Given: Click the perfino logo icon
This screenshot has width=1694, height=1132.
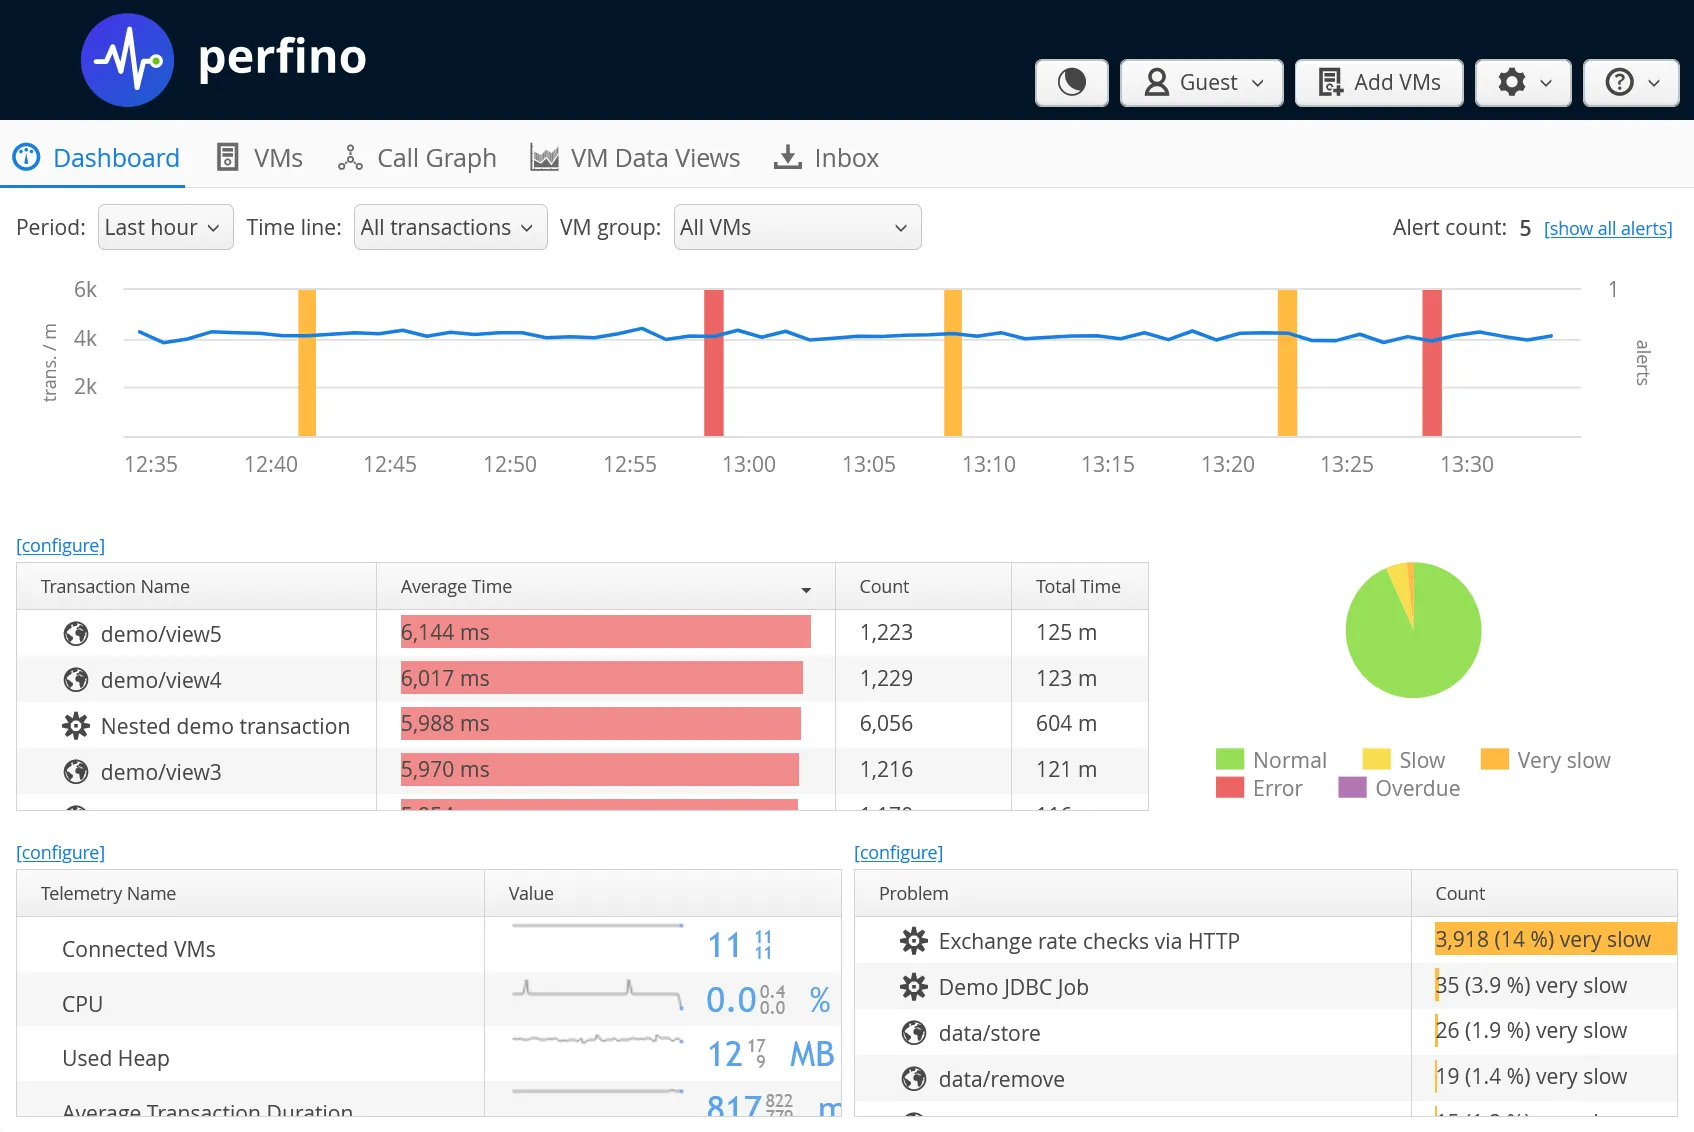Looking at the screenshot, I should click(127, 60).
